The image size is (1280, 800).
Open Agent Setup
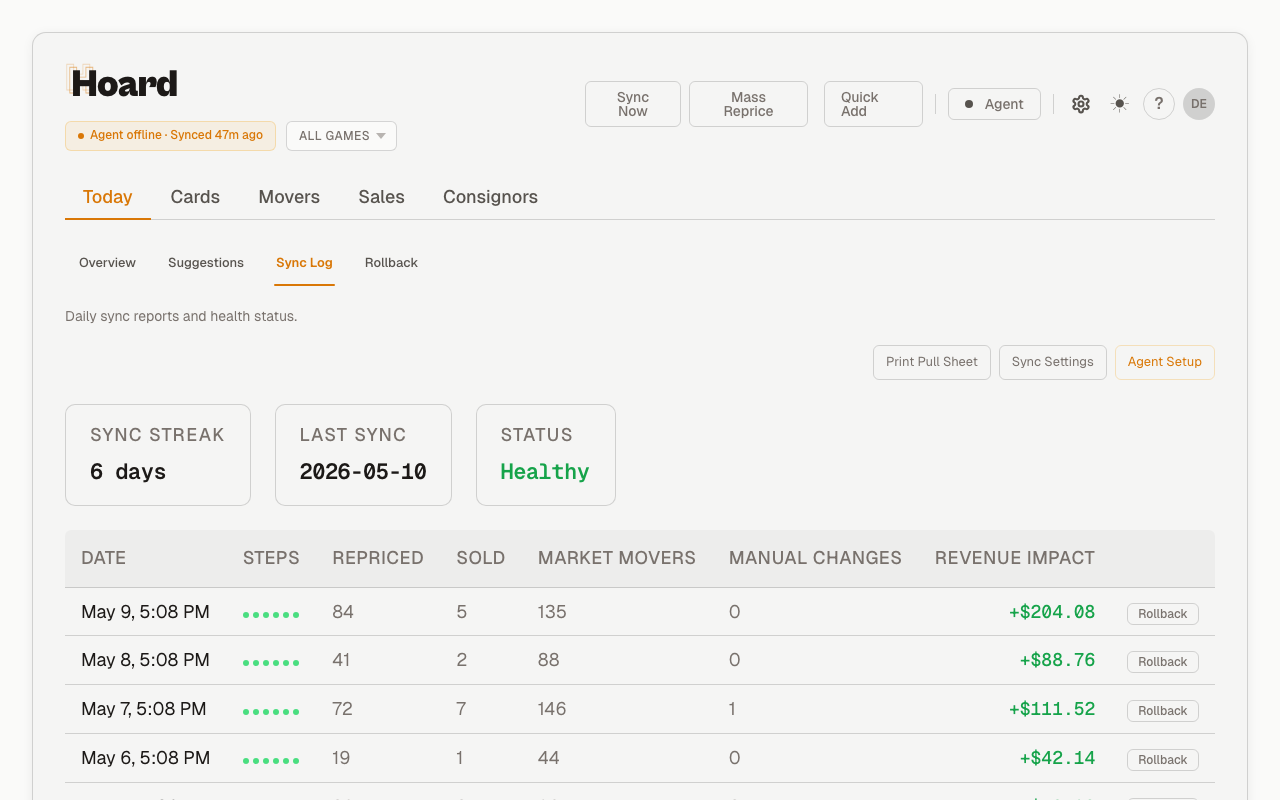click(x=1165, y=362)
